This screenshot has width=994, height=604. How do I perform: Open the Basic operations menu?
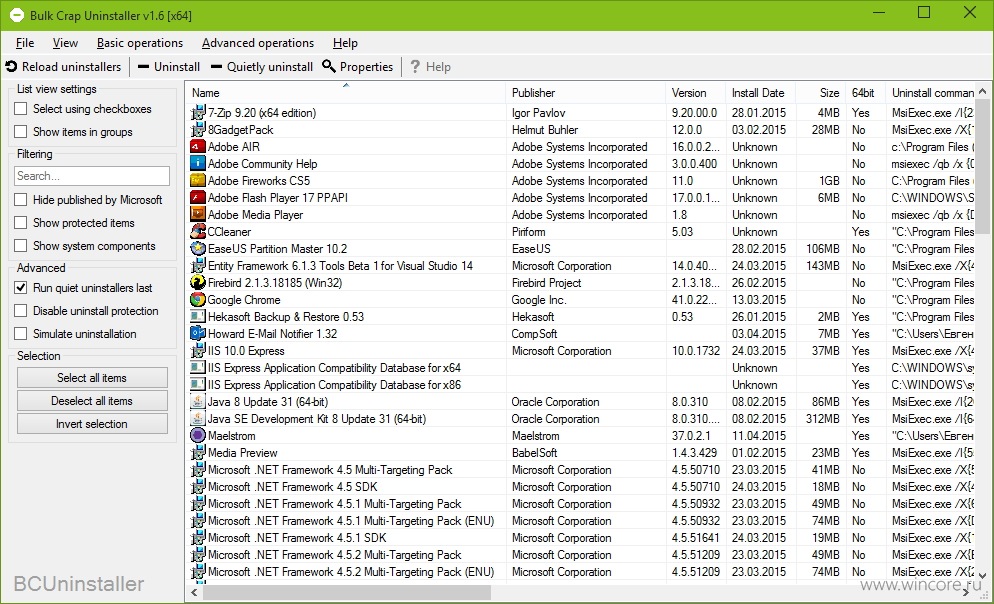(x=139, y=43)
